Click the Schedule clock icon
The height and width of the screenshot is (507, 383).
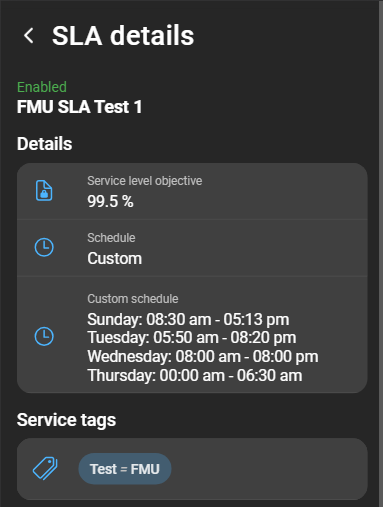tap(44, 247)
